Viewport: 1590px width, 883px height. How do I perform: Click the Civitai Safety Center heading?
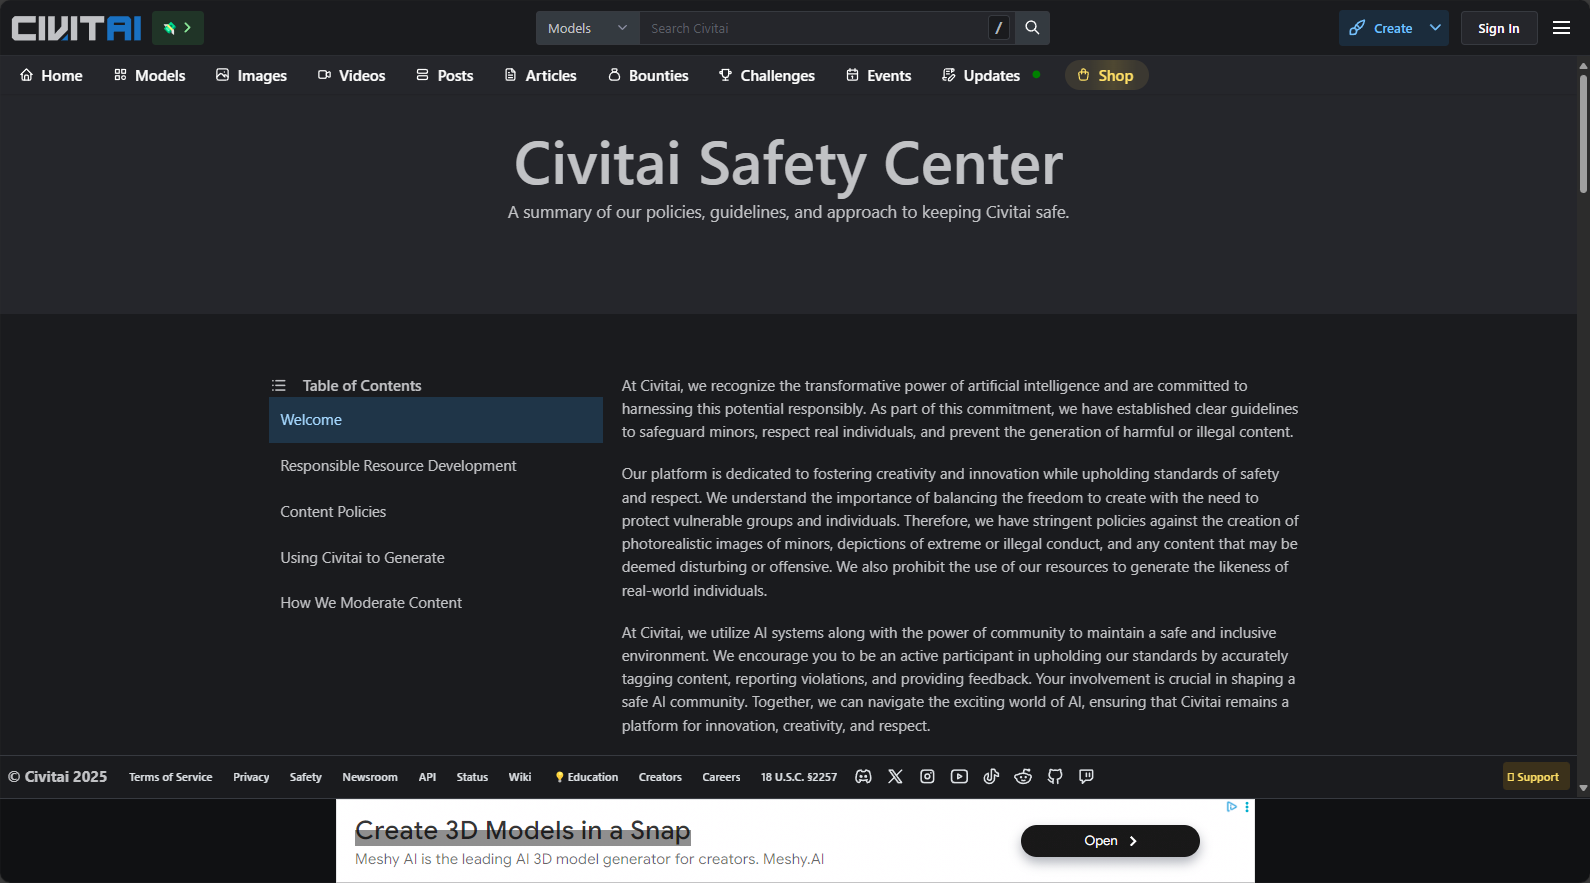click(x=788, y=163)
